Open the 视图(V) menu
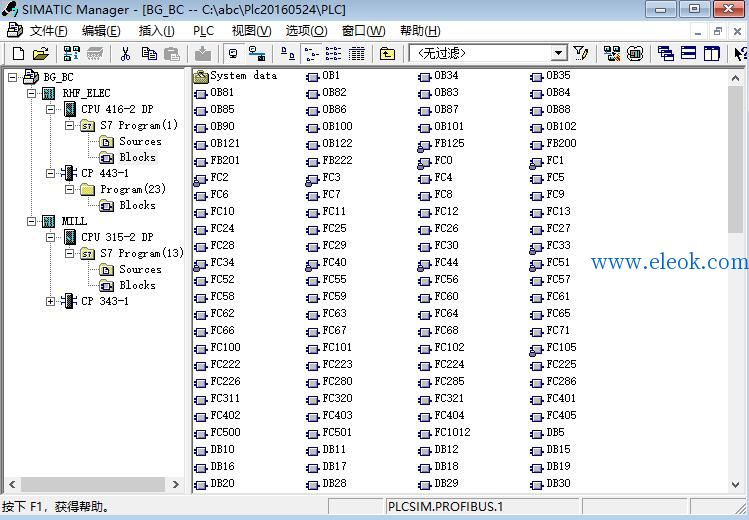 251,31
